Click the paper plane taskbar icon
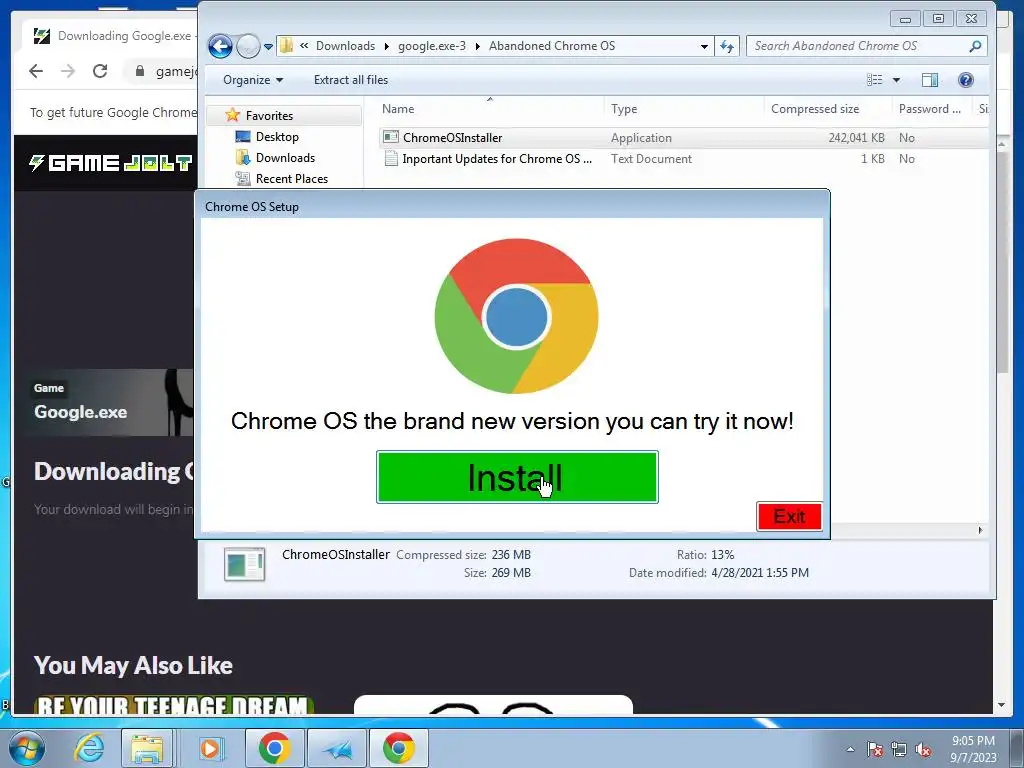The image size is (1024, 768). 337,748
